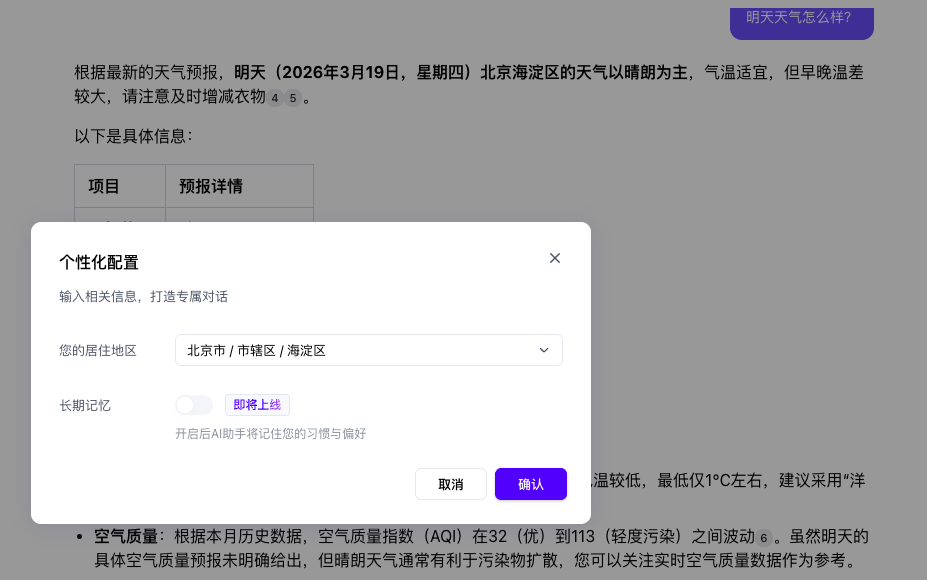Open citation badge 4 in the forecast summary
Screen dimensions: 927x580
(275, 98)
